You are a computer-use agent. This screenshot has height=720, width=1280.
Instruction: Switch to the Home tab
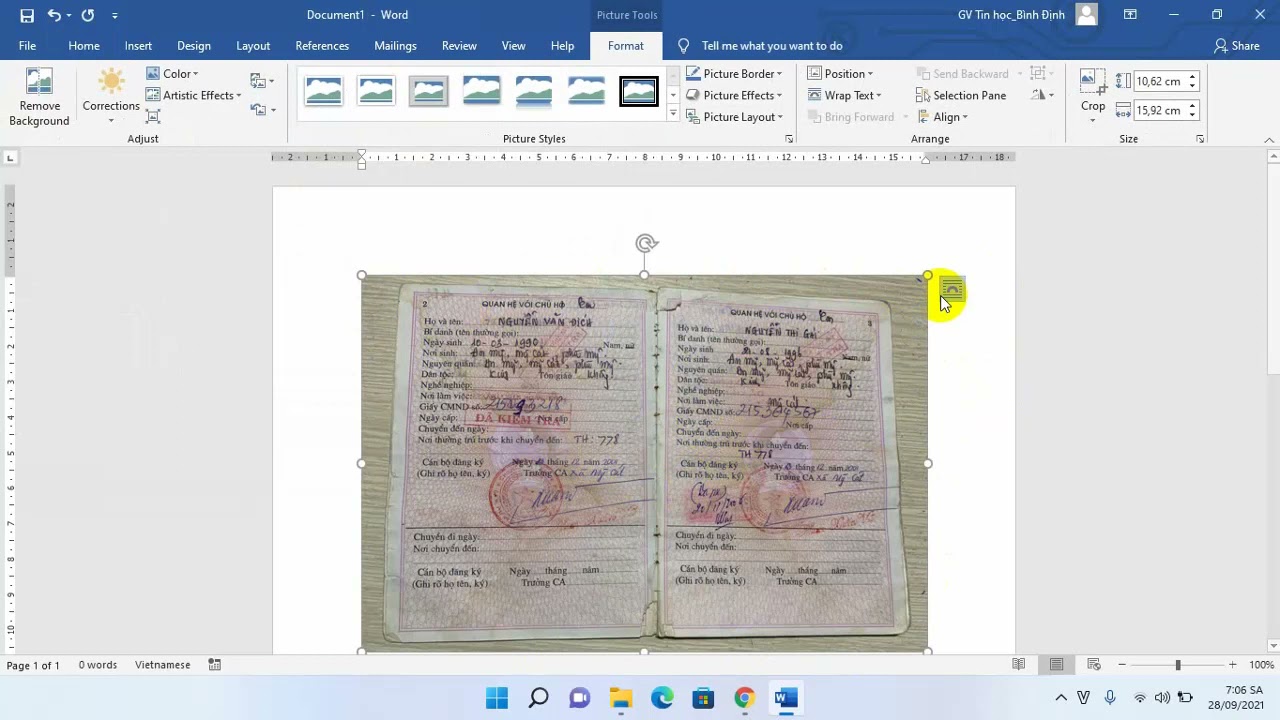coord(84,46)
